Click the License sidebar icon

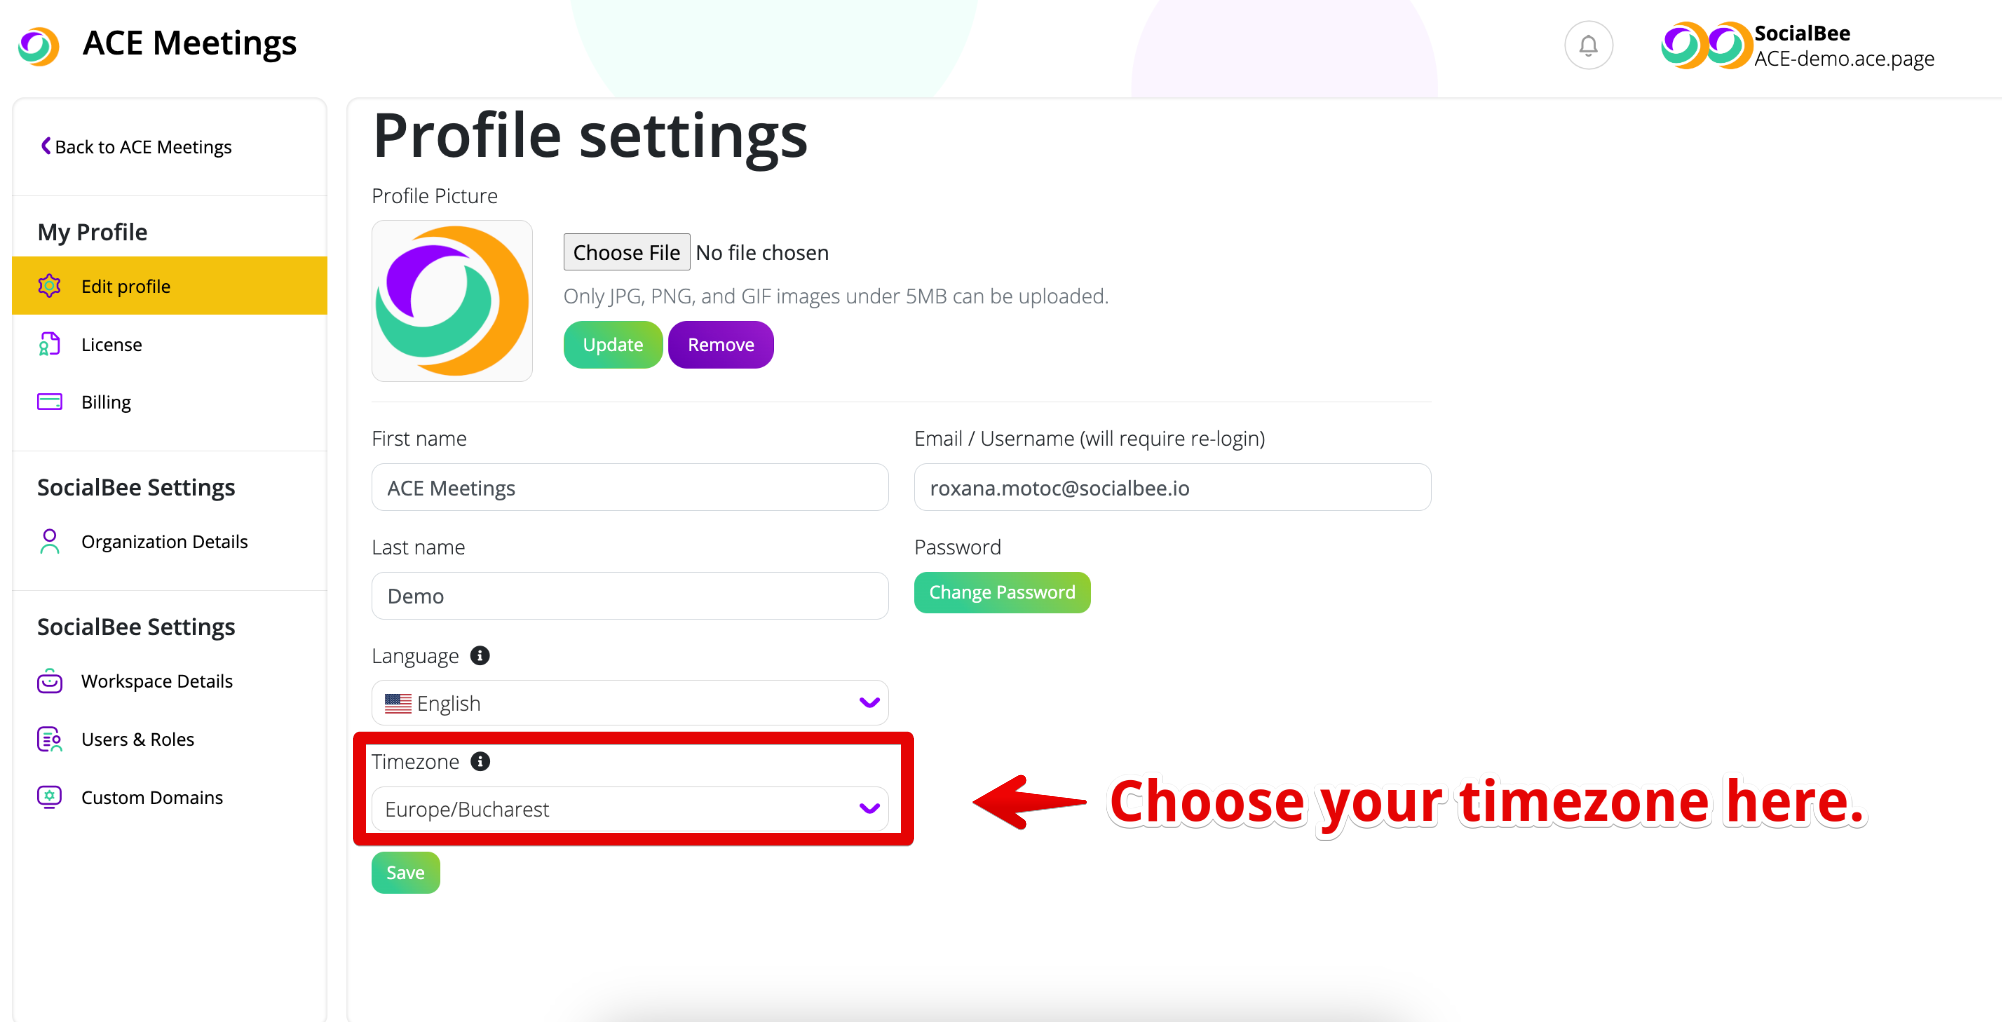click(49, 344)
